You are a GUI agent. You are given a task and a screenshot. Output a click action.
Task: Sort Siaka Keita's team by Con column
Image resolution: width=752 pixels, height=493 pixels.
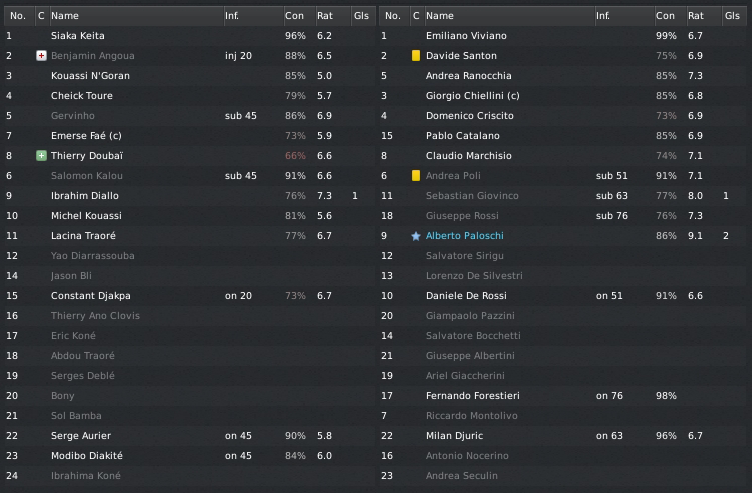click(294, 16)
